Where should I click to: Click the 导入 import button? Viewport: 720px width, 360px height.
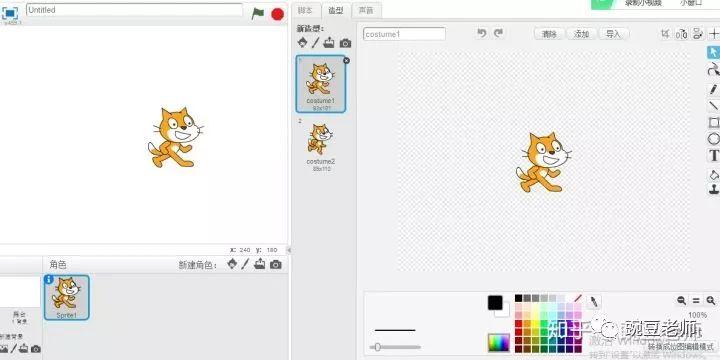[x=613, y=34]
